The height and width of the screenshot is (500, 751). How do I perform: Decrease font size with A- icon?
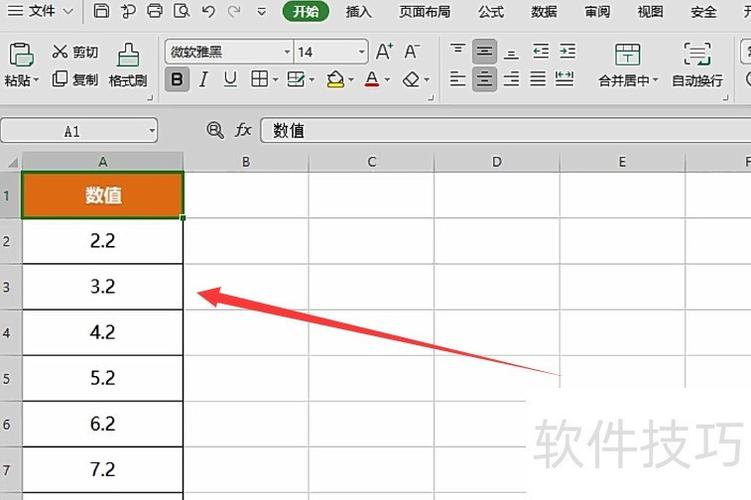tap(411, 51)
